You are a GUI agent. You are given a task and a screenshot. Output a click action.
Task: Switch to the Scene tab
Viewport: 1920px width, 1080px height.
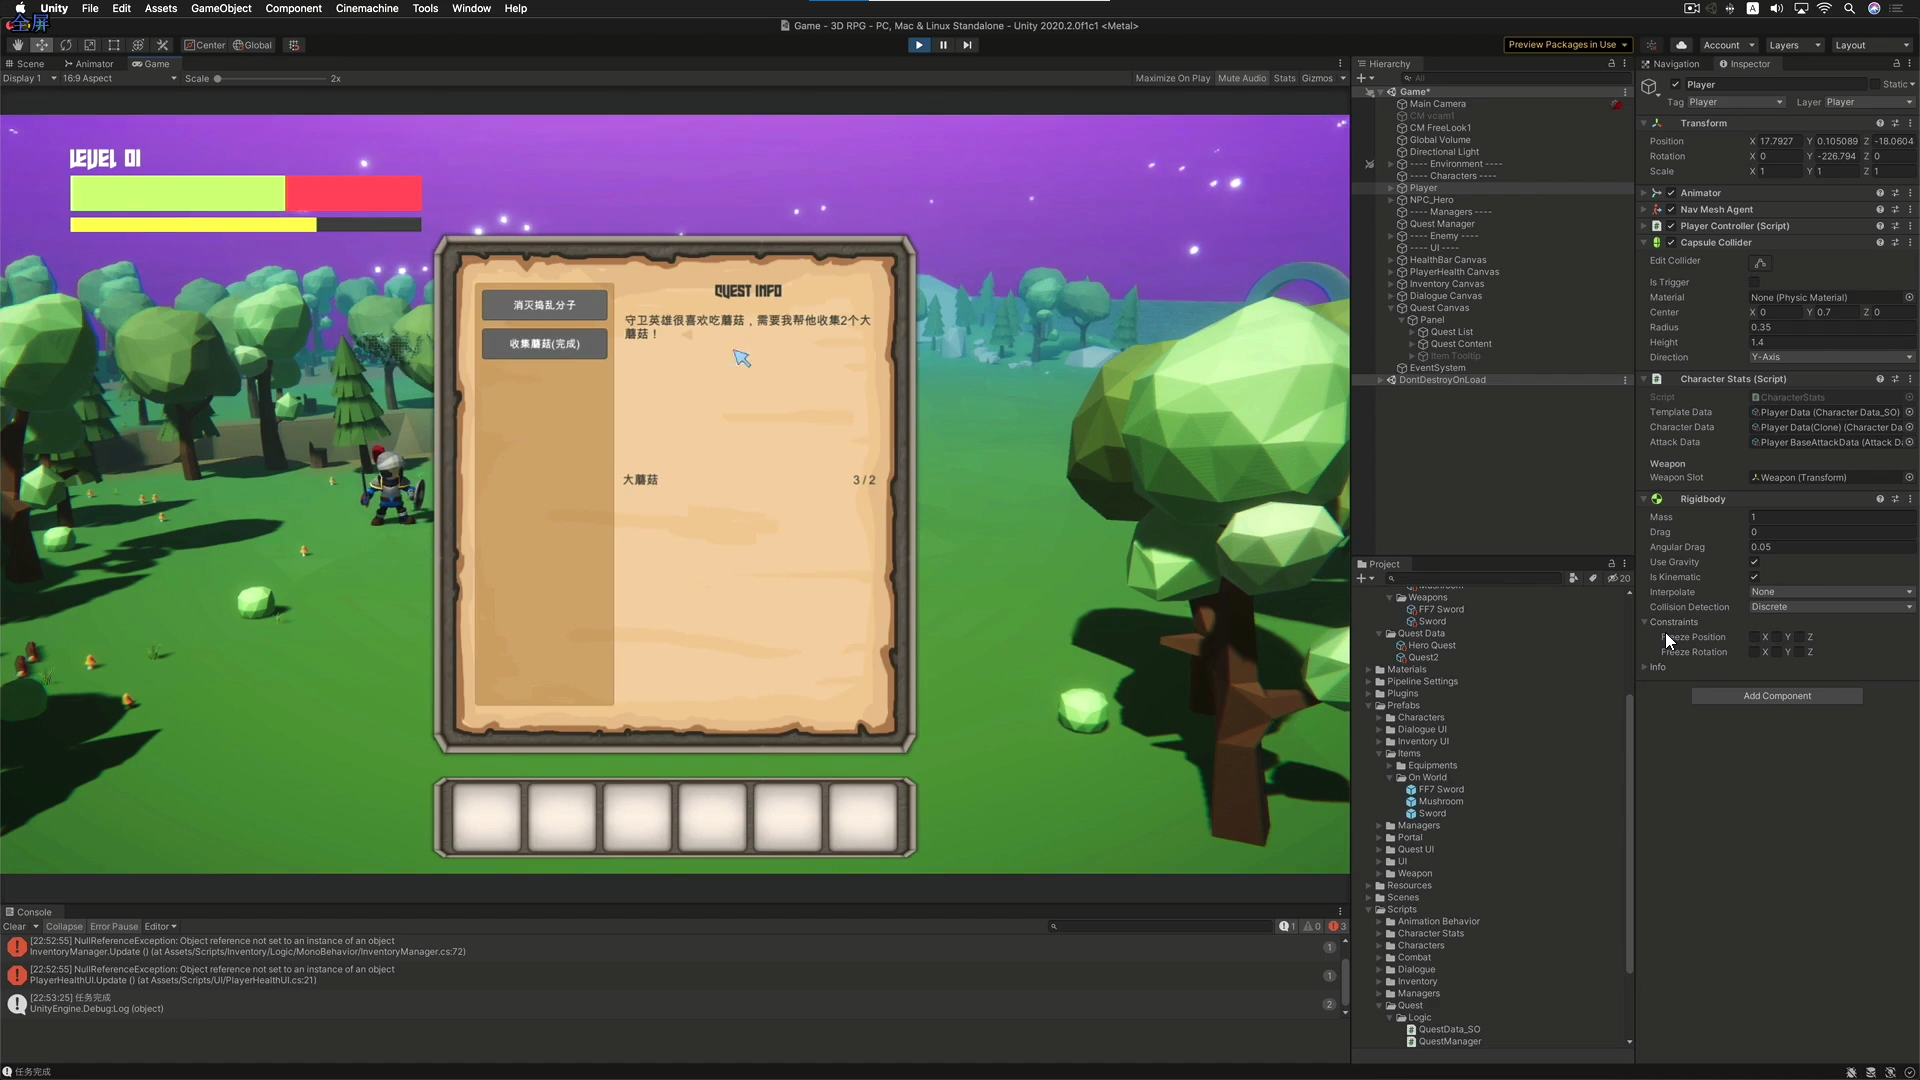pyautogui.click(x=27, y=64)
